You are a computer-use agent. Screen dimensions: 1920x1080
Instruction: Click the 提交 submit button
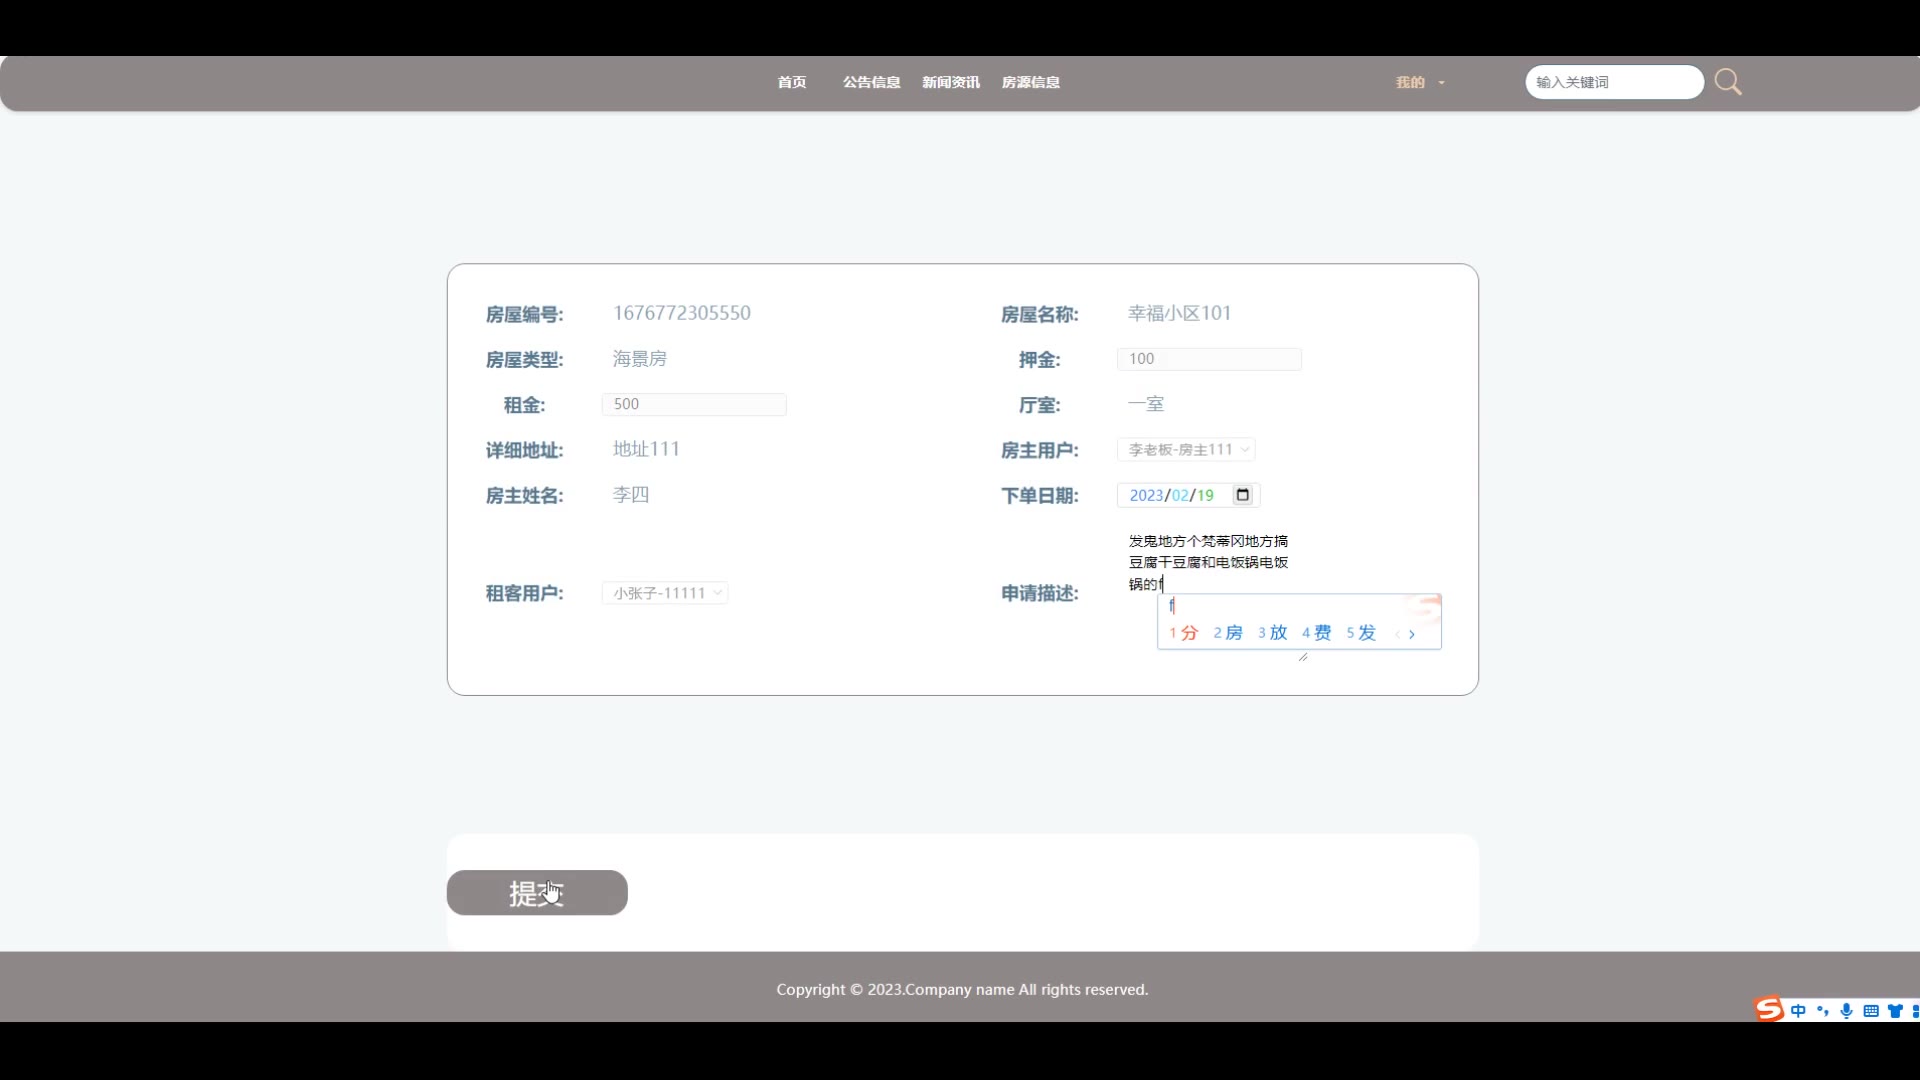coord(537,892)
